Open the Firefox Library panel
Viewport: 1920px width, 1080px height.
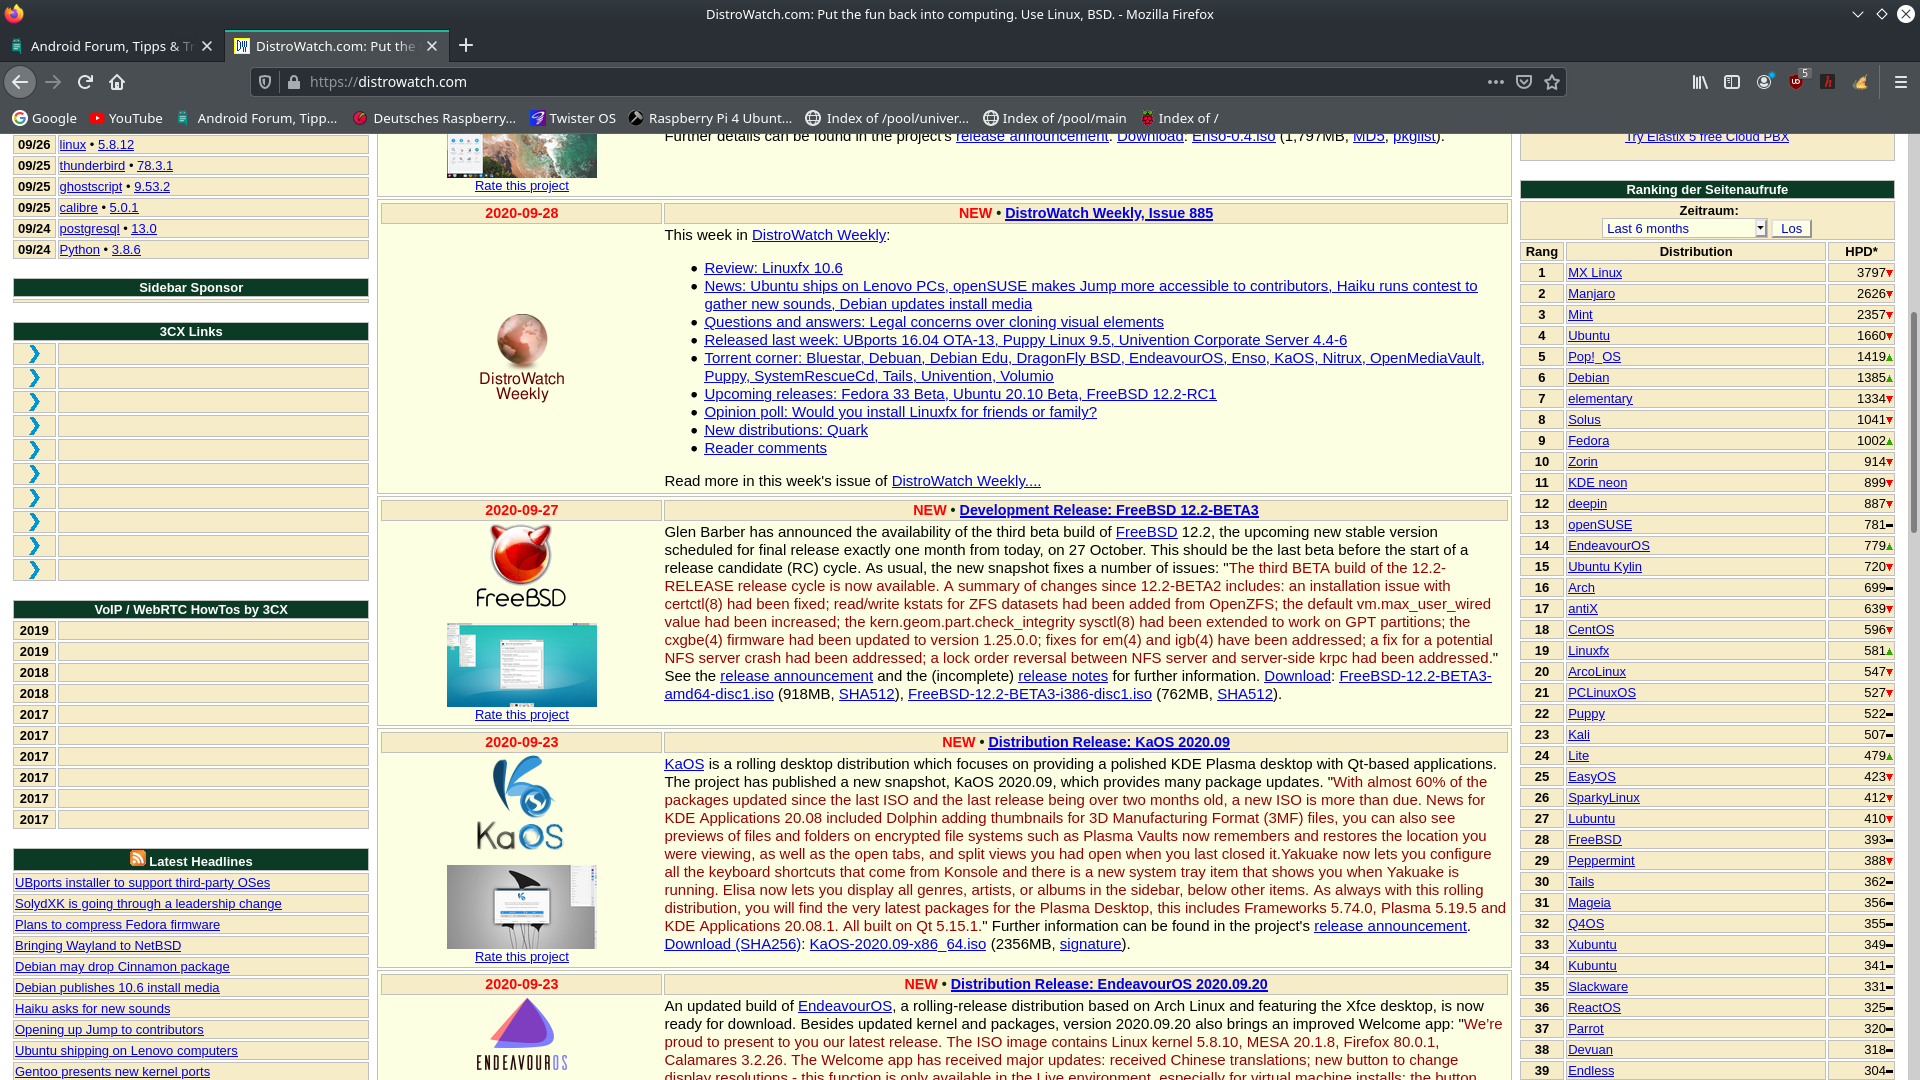1700,82
